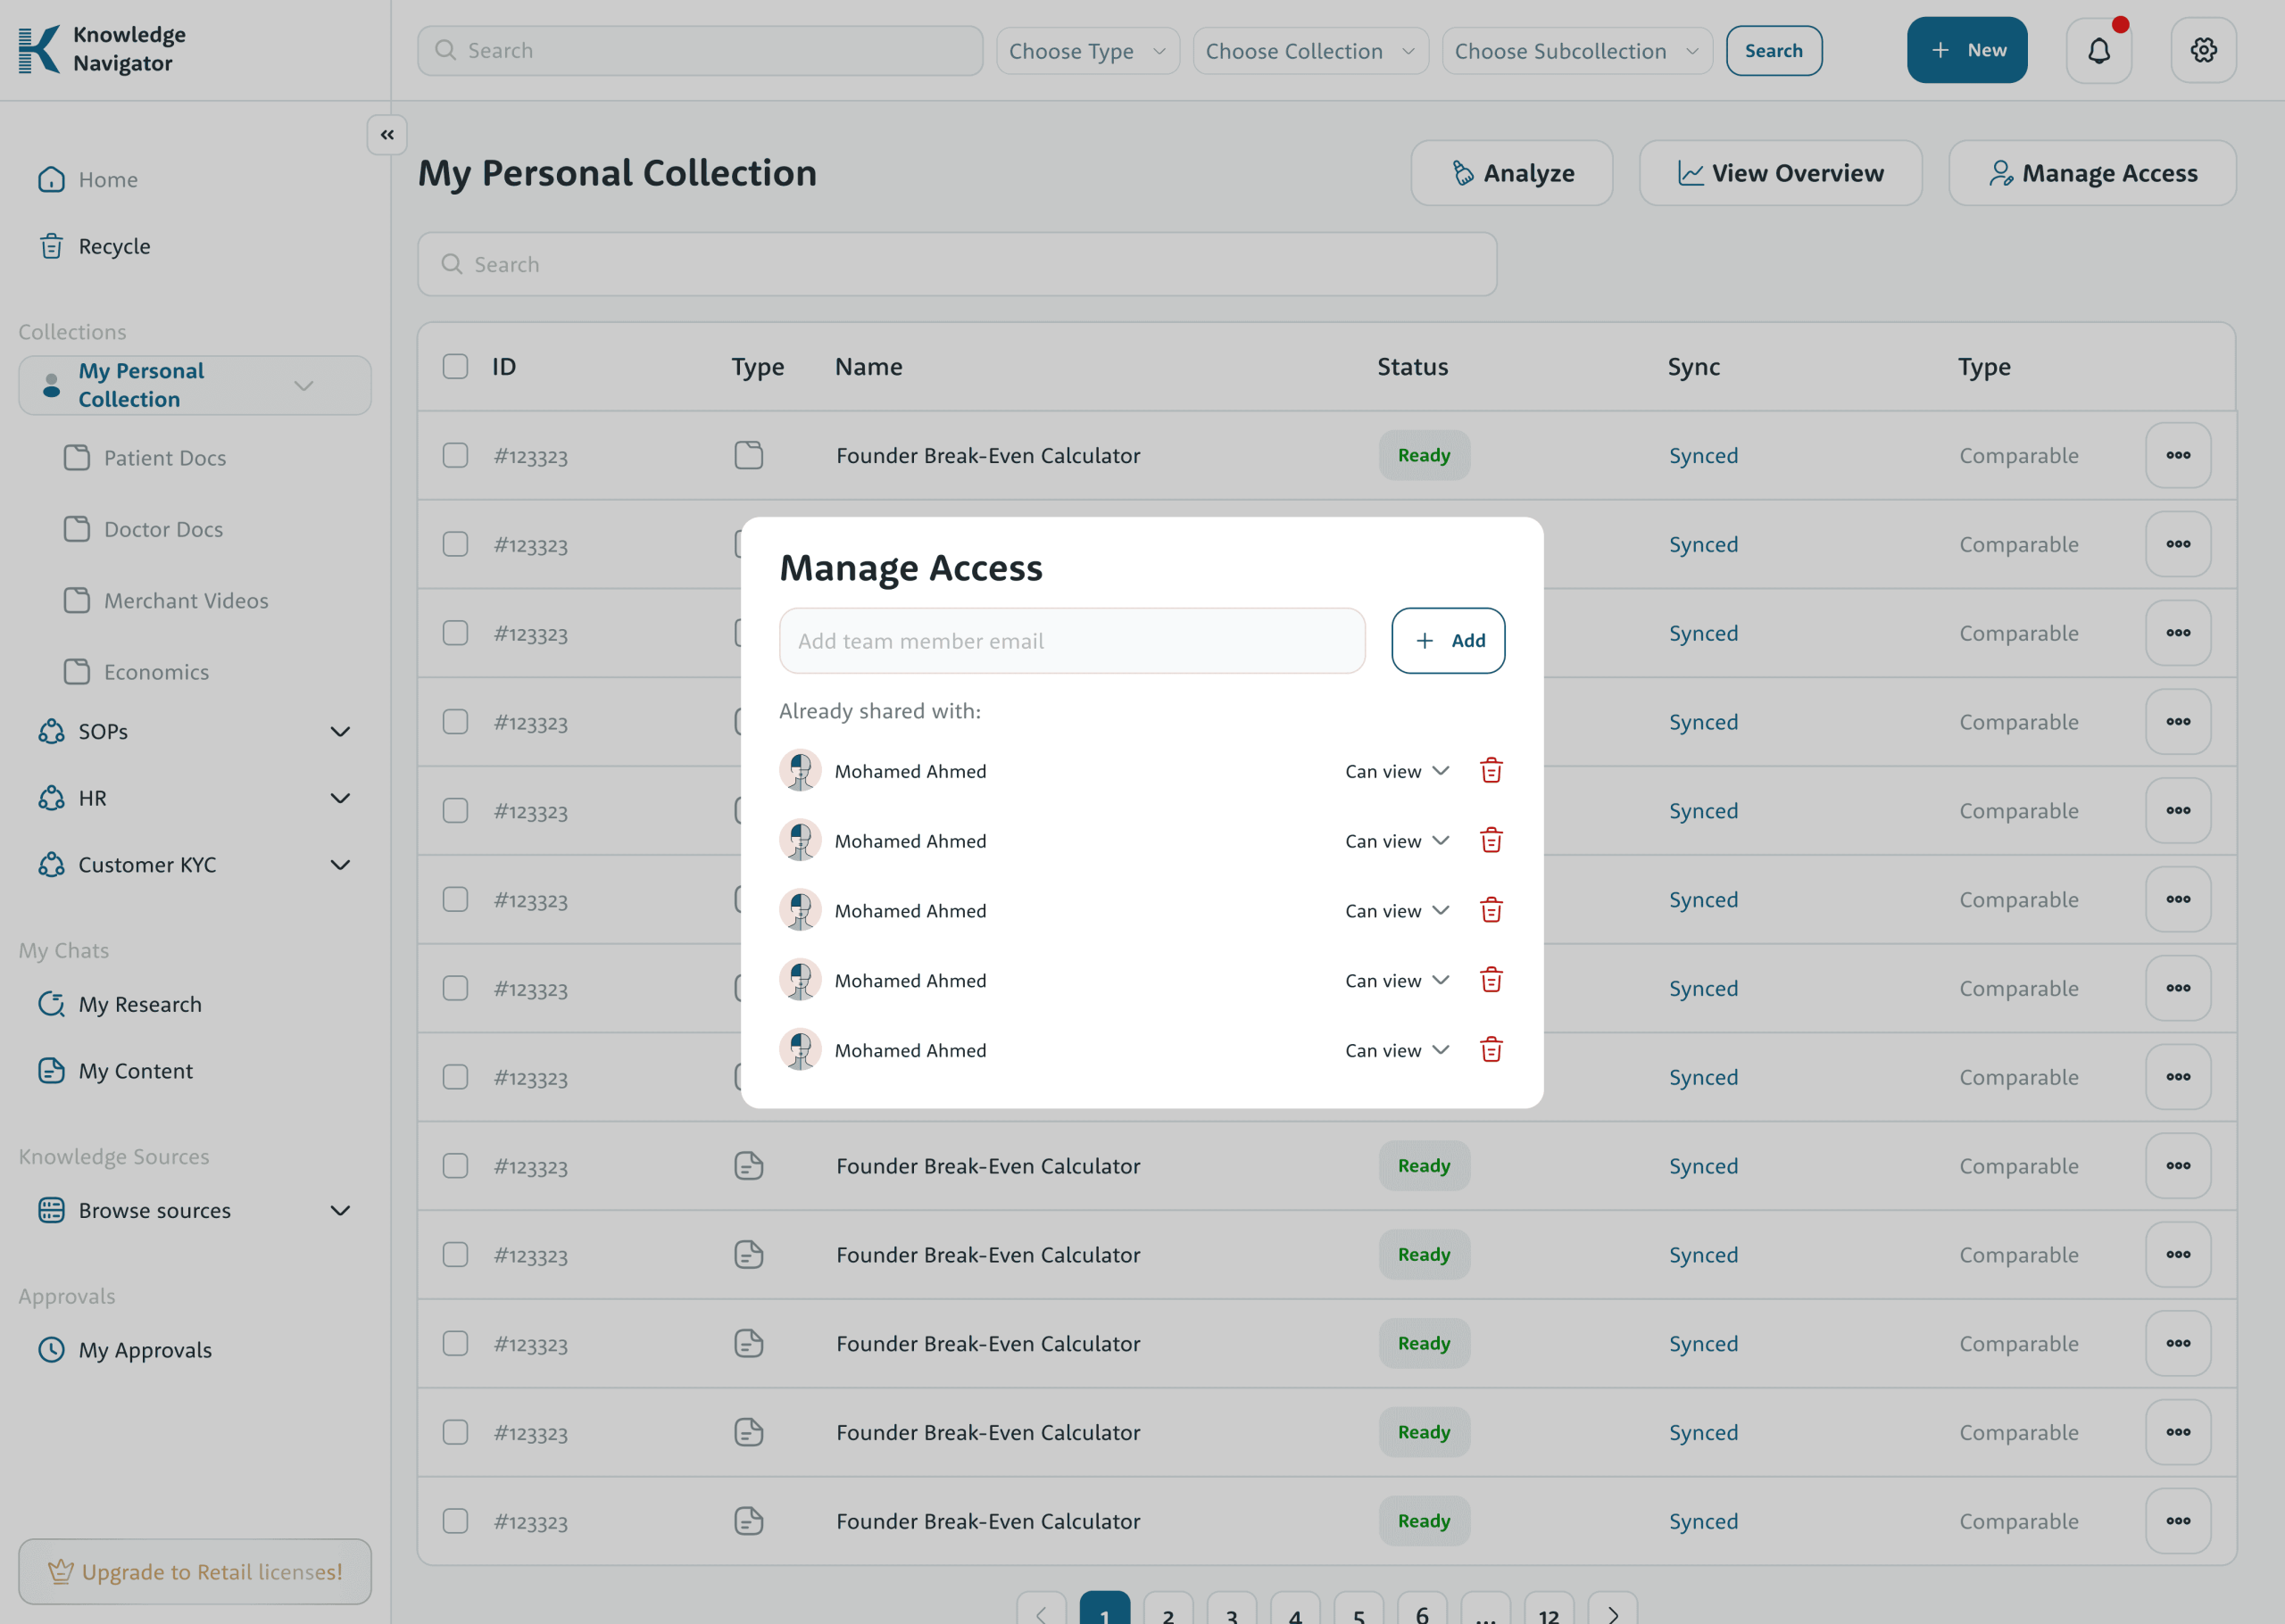Check the first table row checkbox

tap(455, 455)
